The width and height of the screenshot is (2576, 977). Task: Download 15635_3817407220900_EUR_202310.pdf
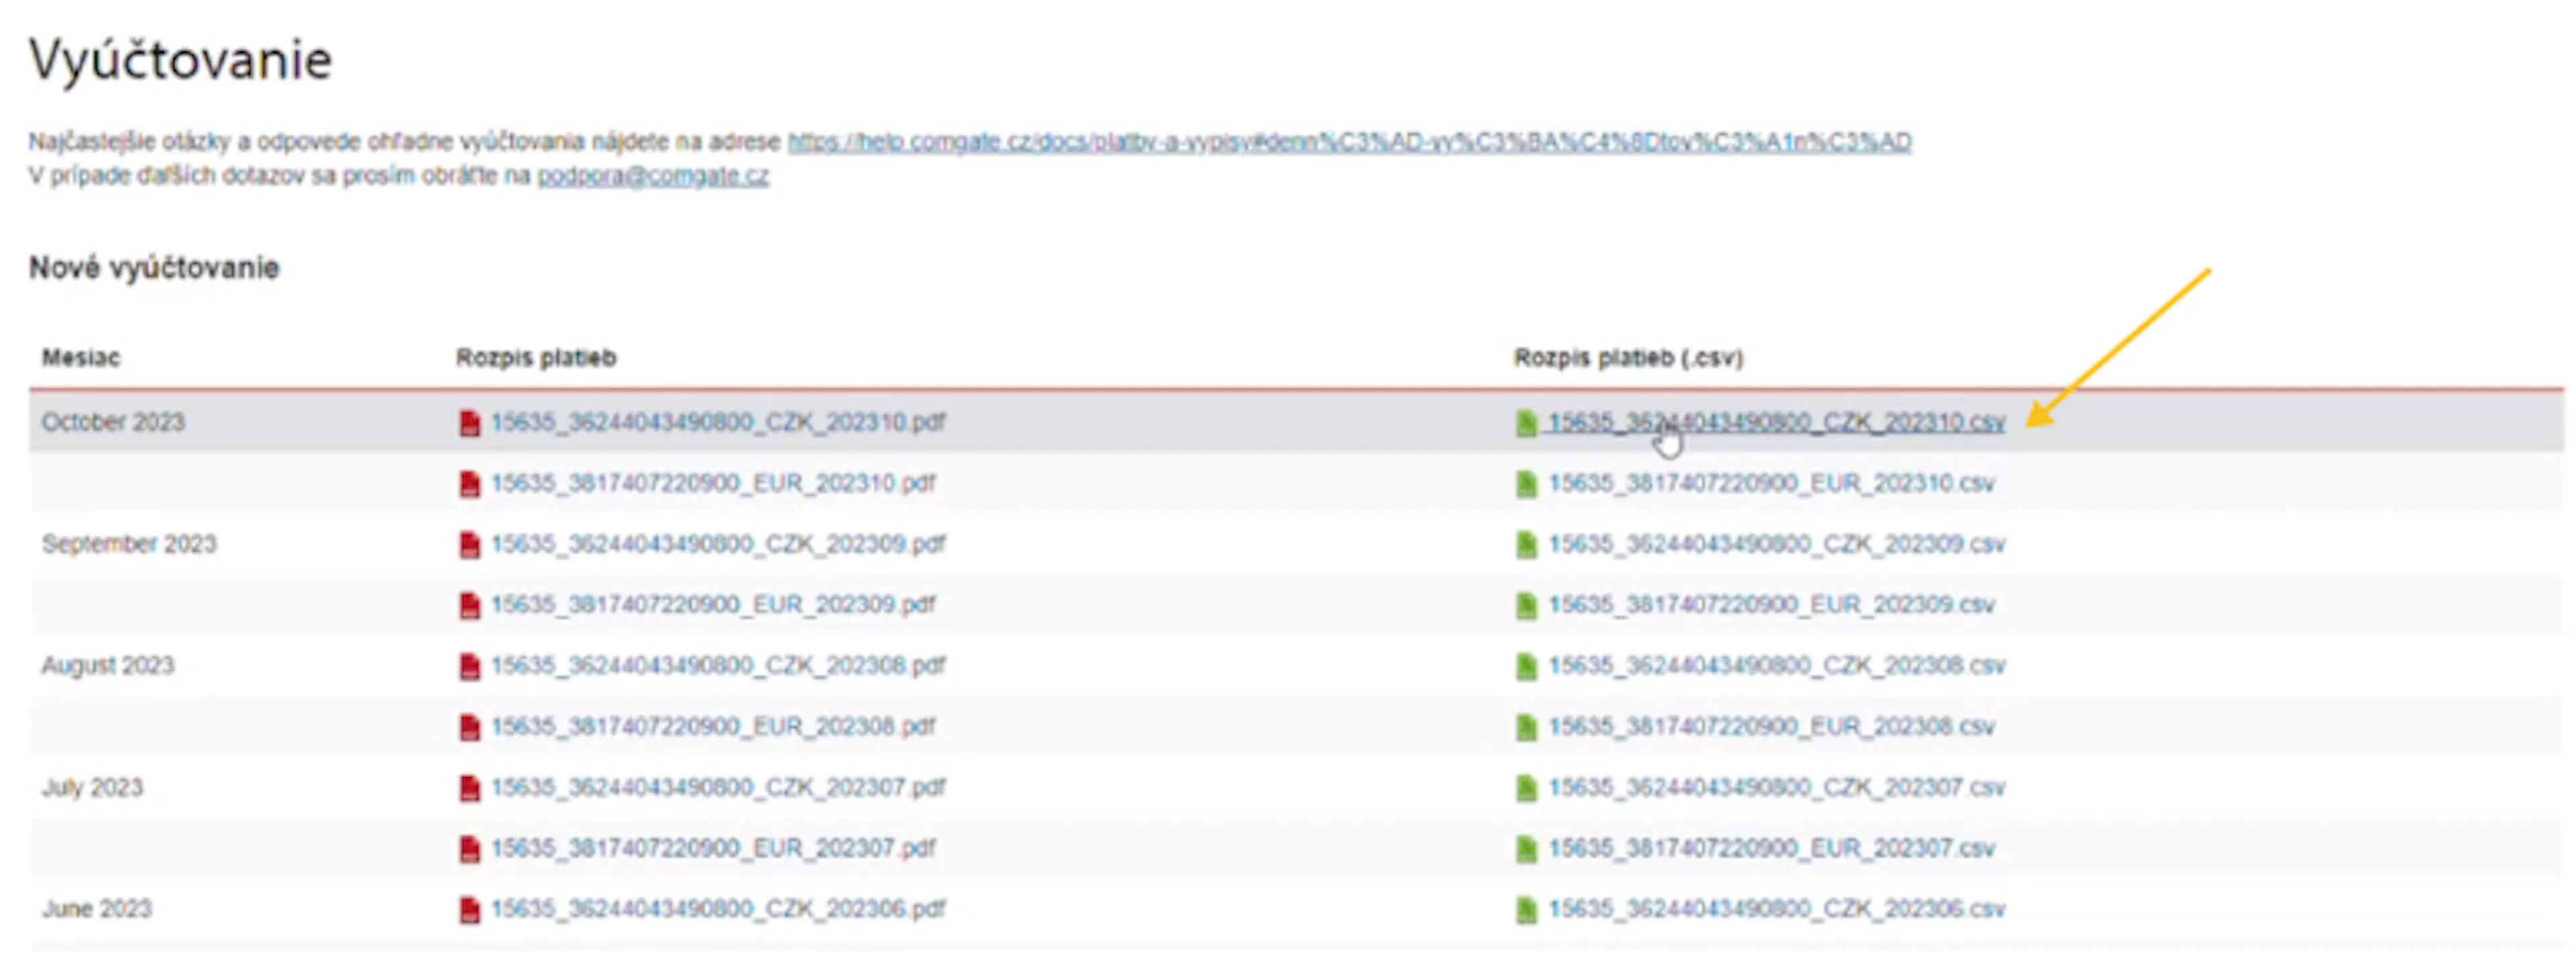(x=713, y=483)
